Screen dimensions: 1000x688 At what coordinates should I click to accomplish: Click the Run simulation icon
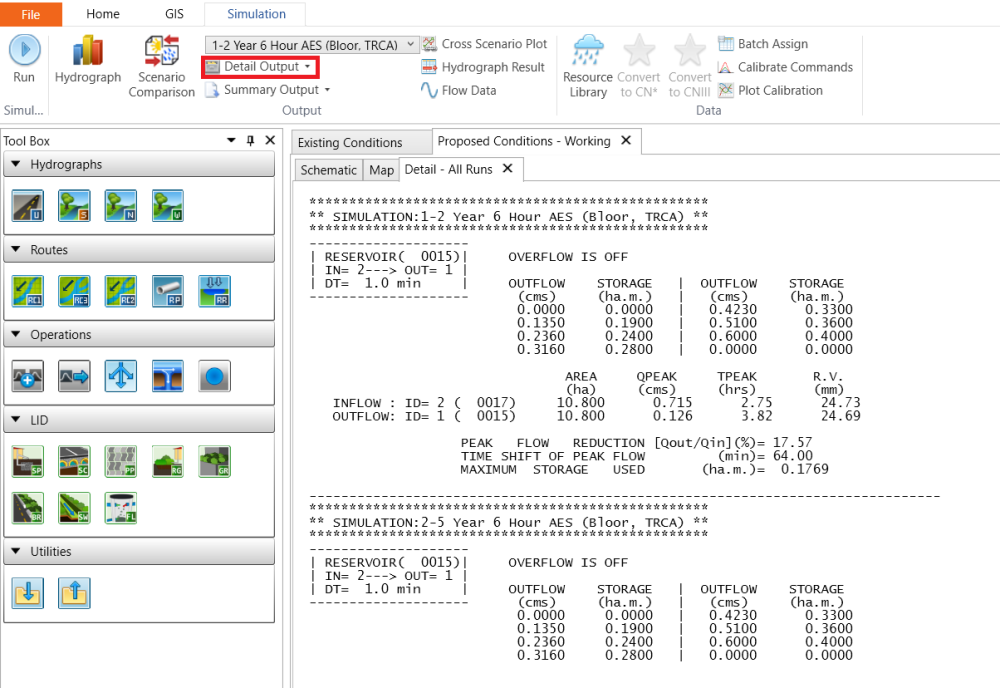[x=25, y=50]
